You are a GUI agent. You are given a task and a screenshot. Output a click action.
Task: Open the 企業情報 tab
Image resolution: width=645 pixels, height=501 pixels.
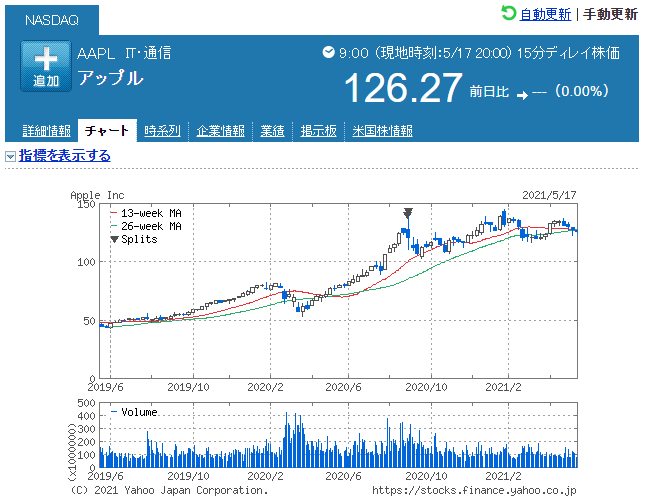pos(220,131)
